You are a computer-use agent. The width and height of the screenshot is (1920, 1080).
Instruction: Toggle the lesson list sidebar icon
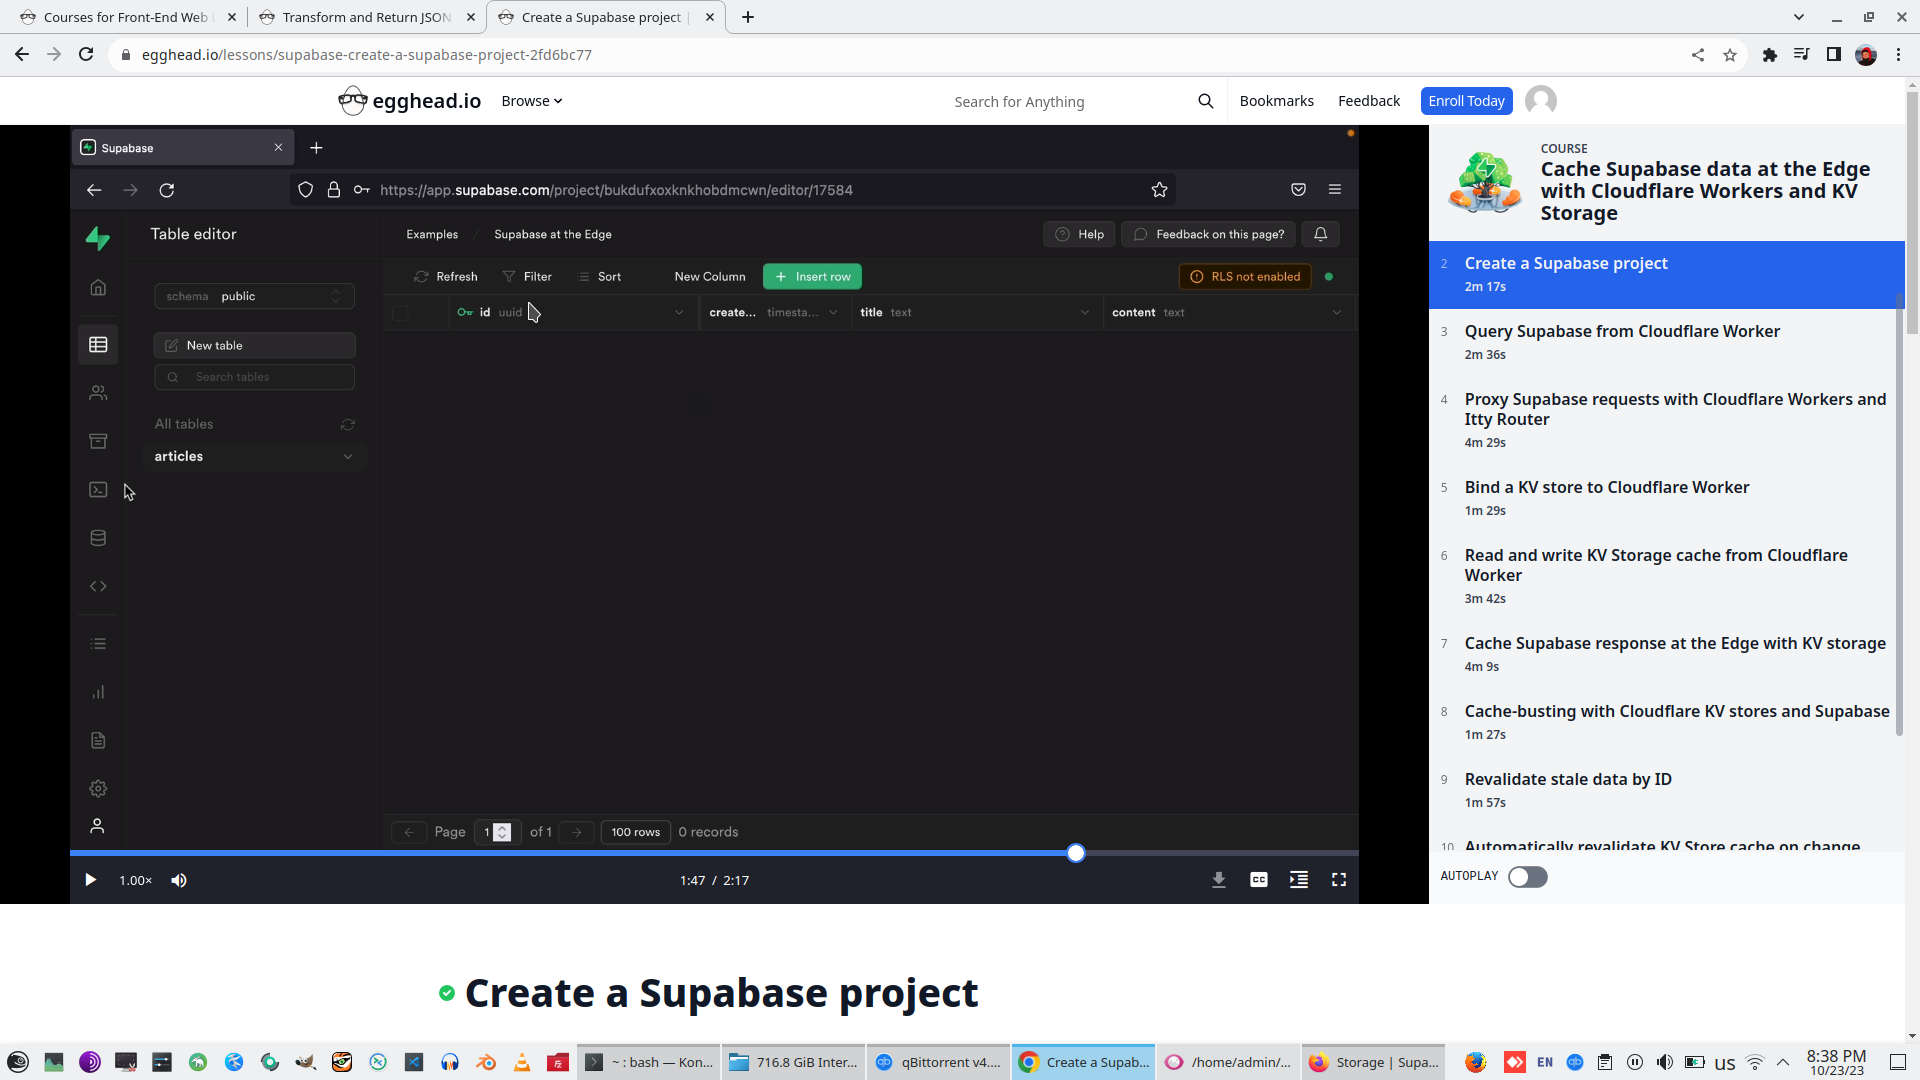click(x=1299, y=880)
